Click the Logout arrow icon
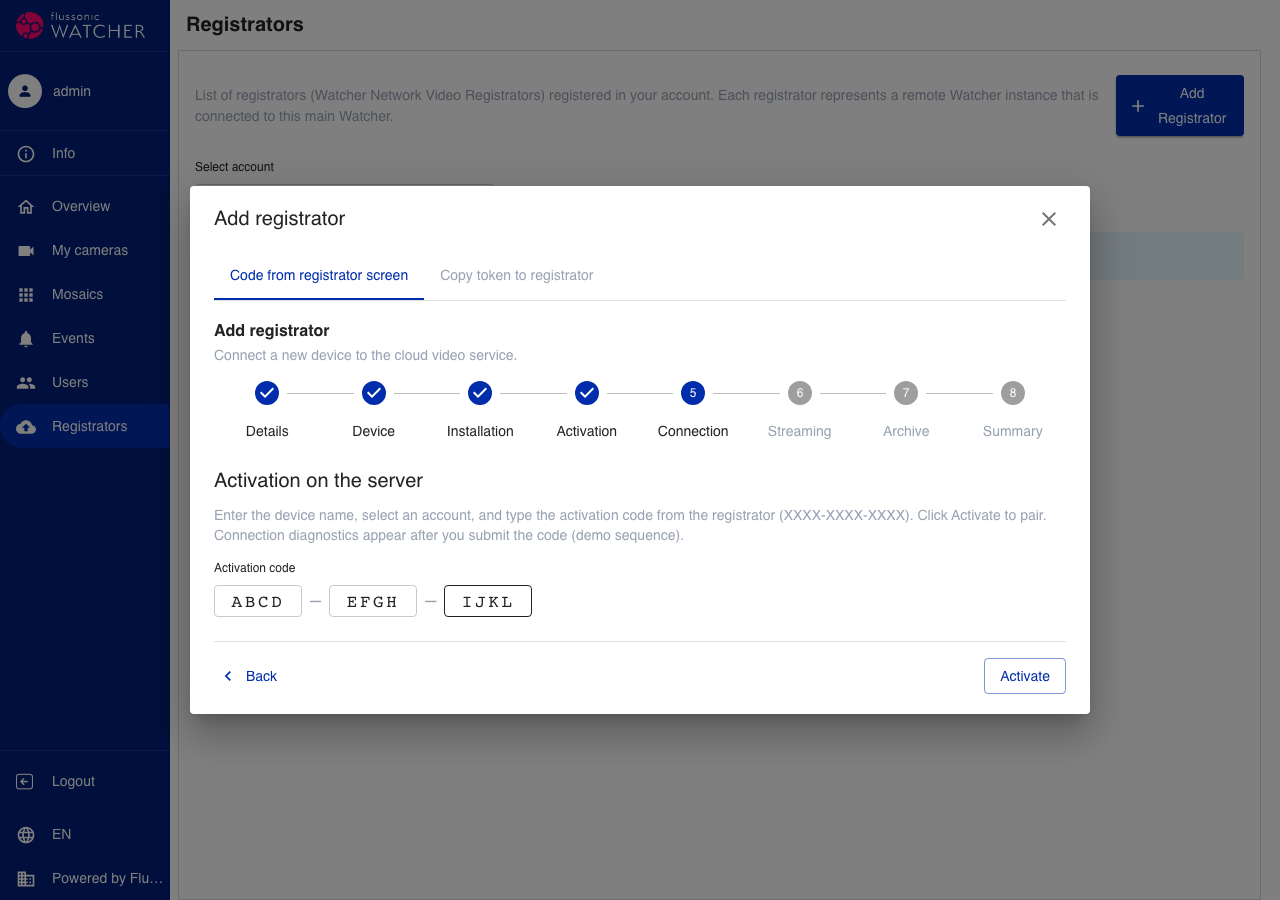The image size is (1280, 900). click(x=26, y=782)
